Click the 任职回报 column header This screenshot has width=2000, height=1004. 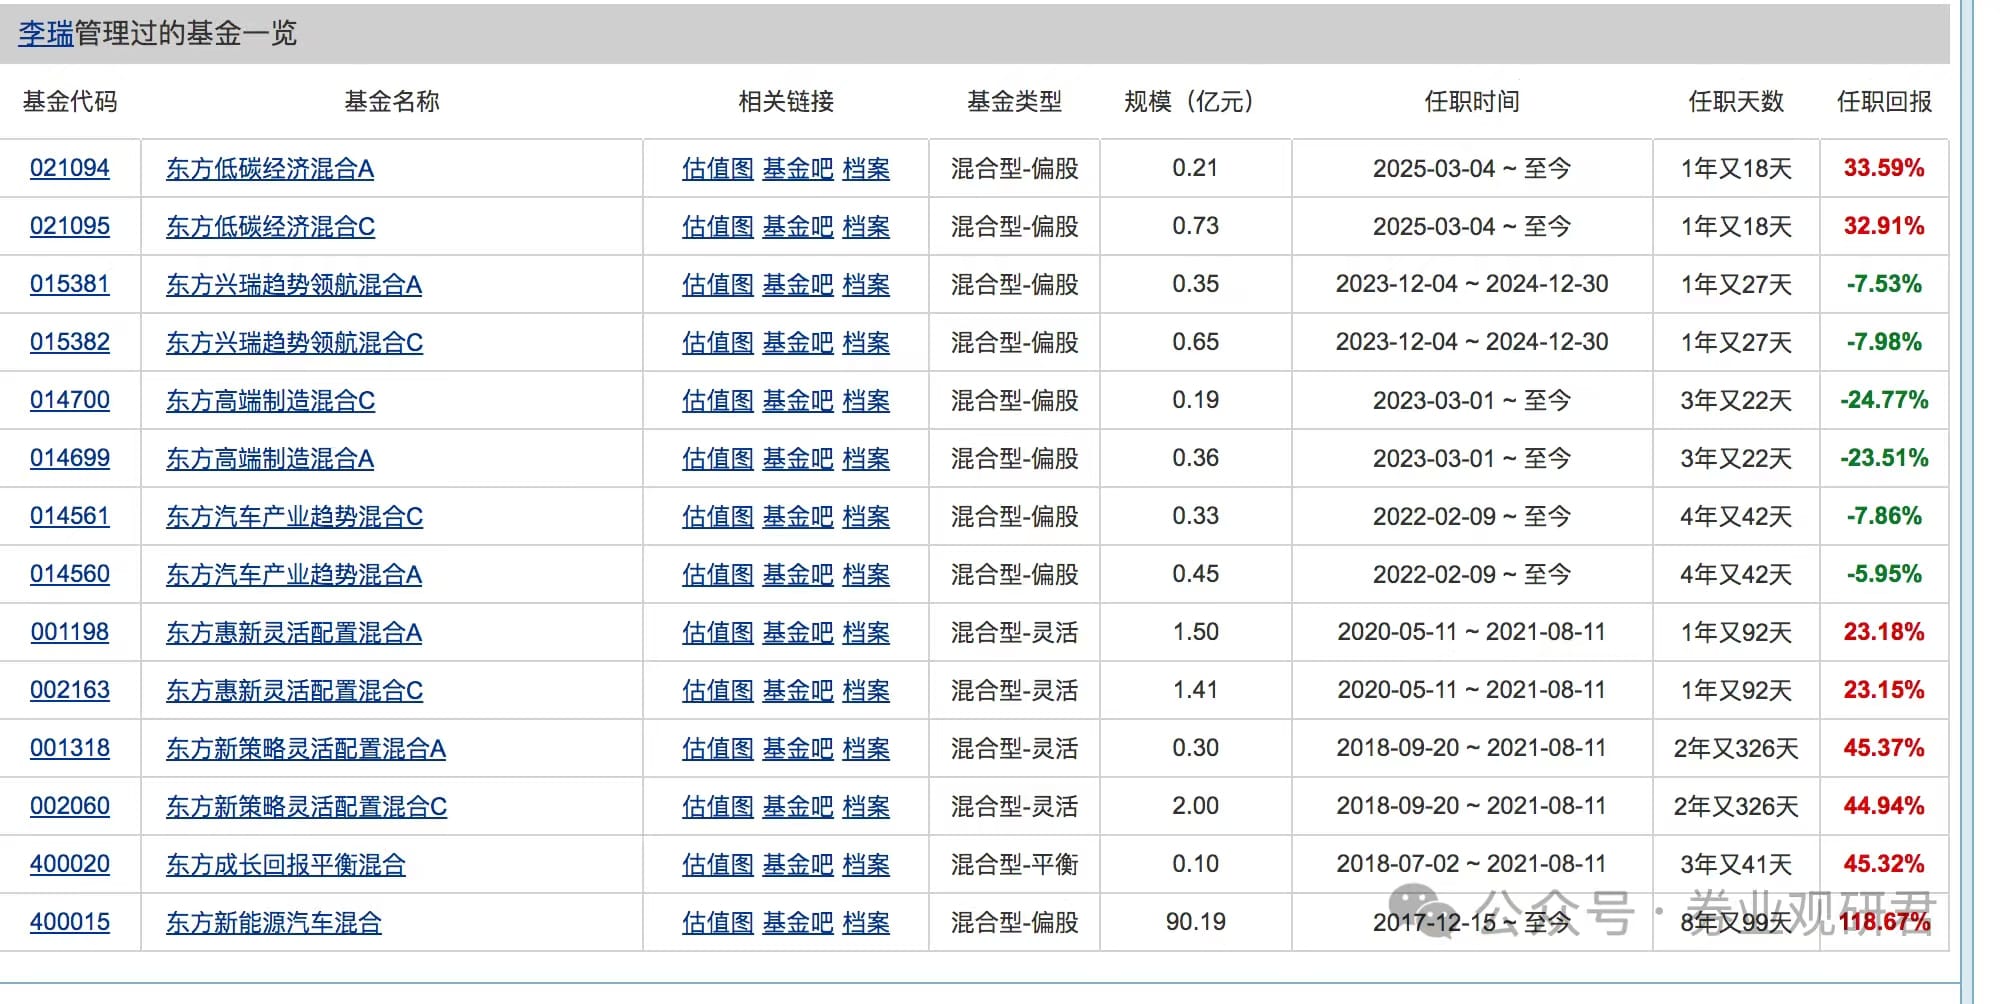1884,101
